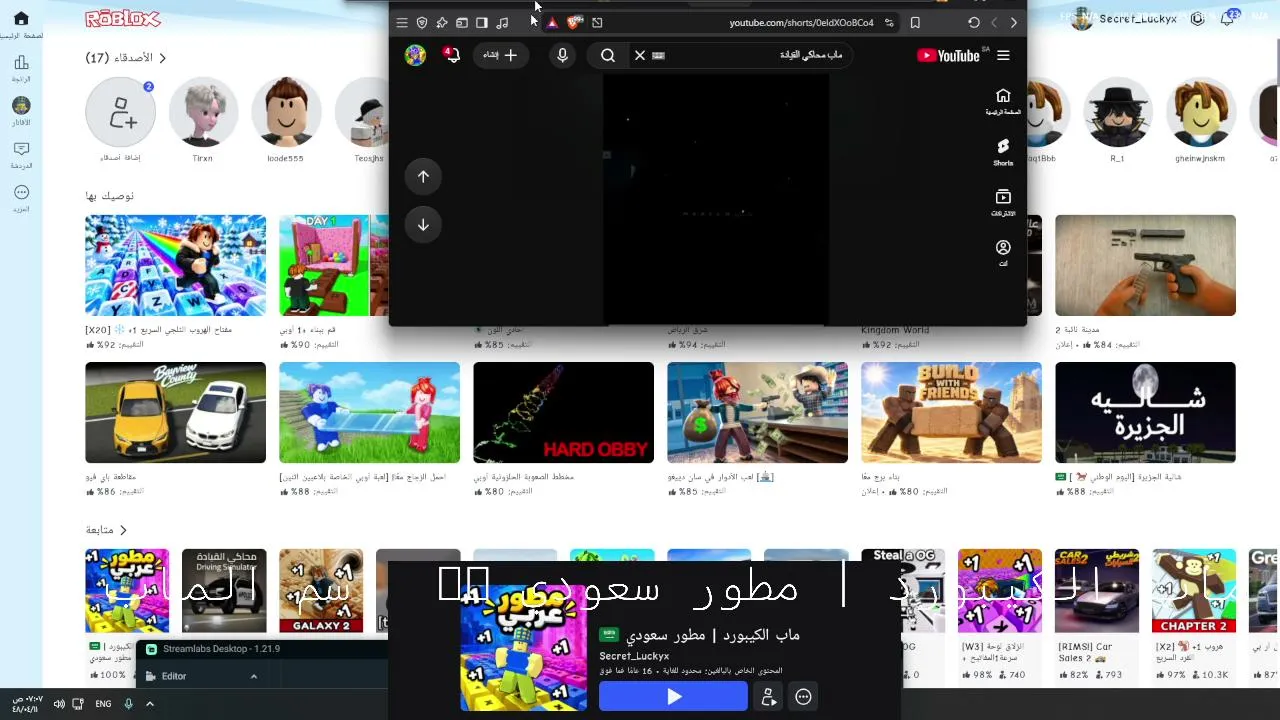Open friend R_1 avatar
The width and height of the screenshot is (1280, 720).
coord(1117,112)
